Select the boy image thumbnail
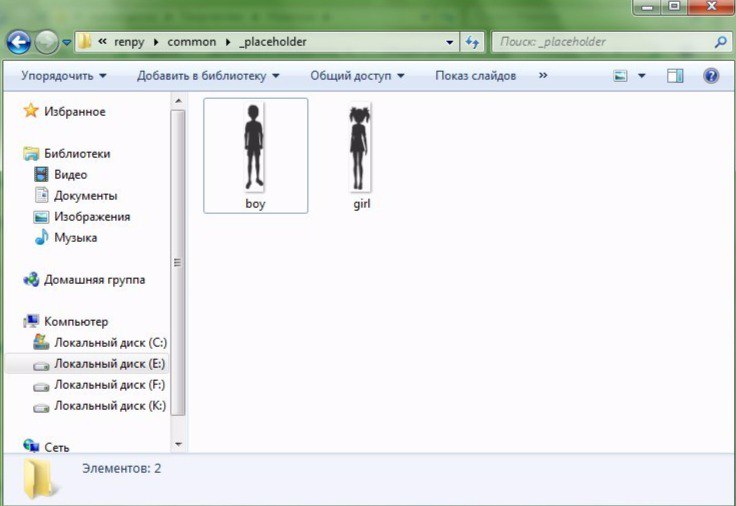This screenshot has height=506, width=736. (x=254, y=147)
